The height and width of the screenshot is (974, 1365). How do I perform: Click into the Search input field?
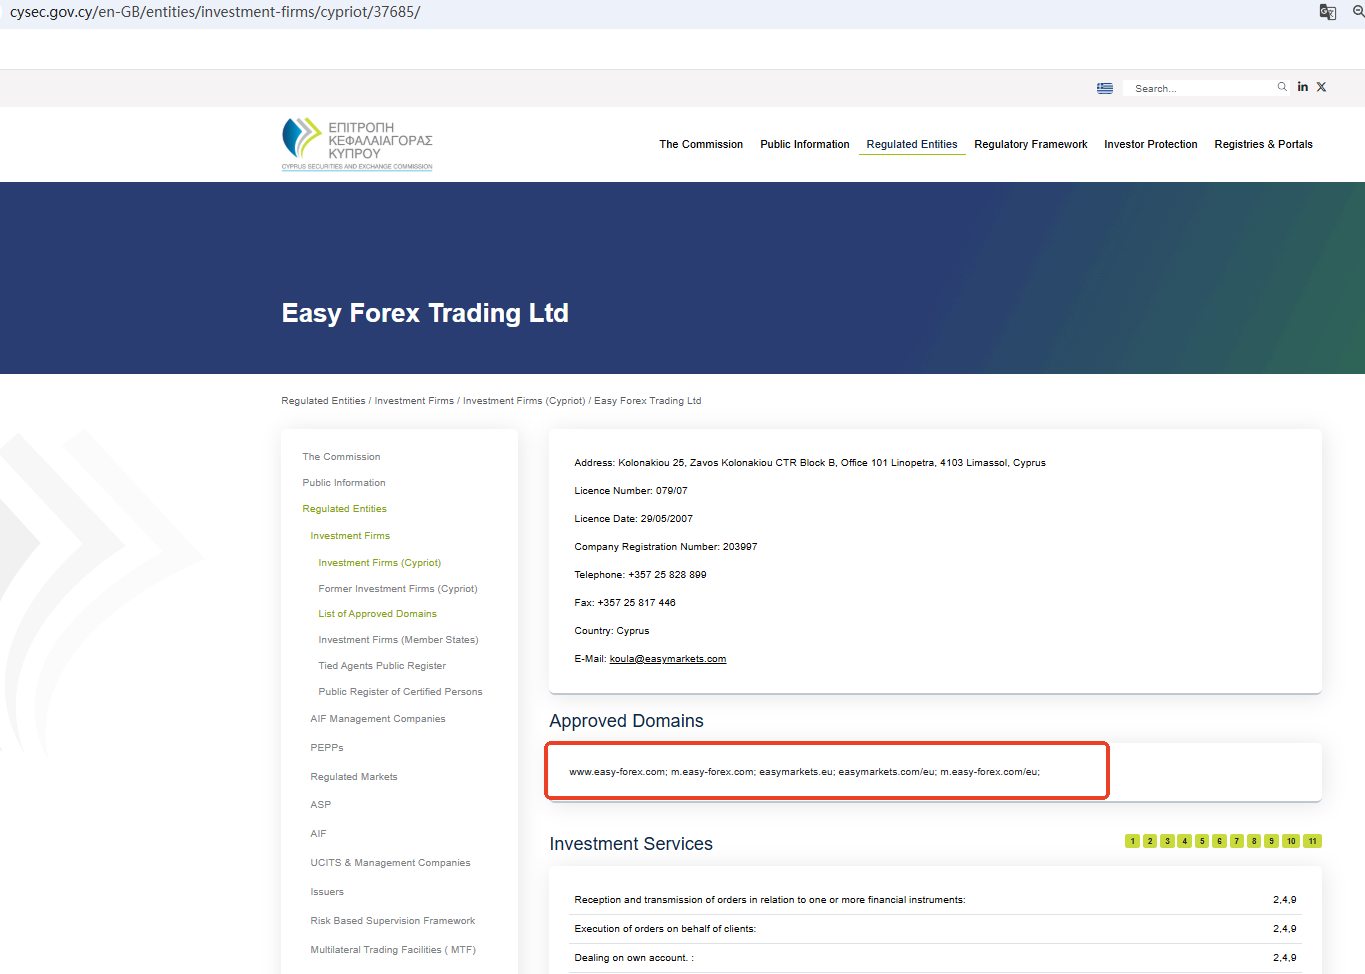pos(1200,88)
